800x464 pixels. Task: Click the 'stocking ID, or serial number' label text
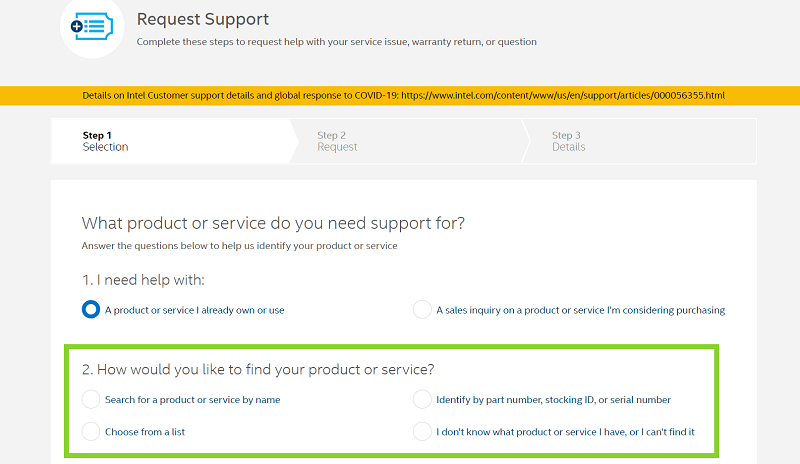(x=608, y=400)
